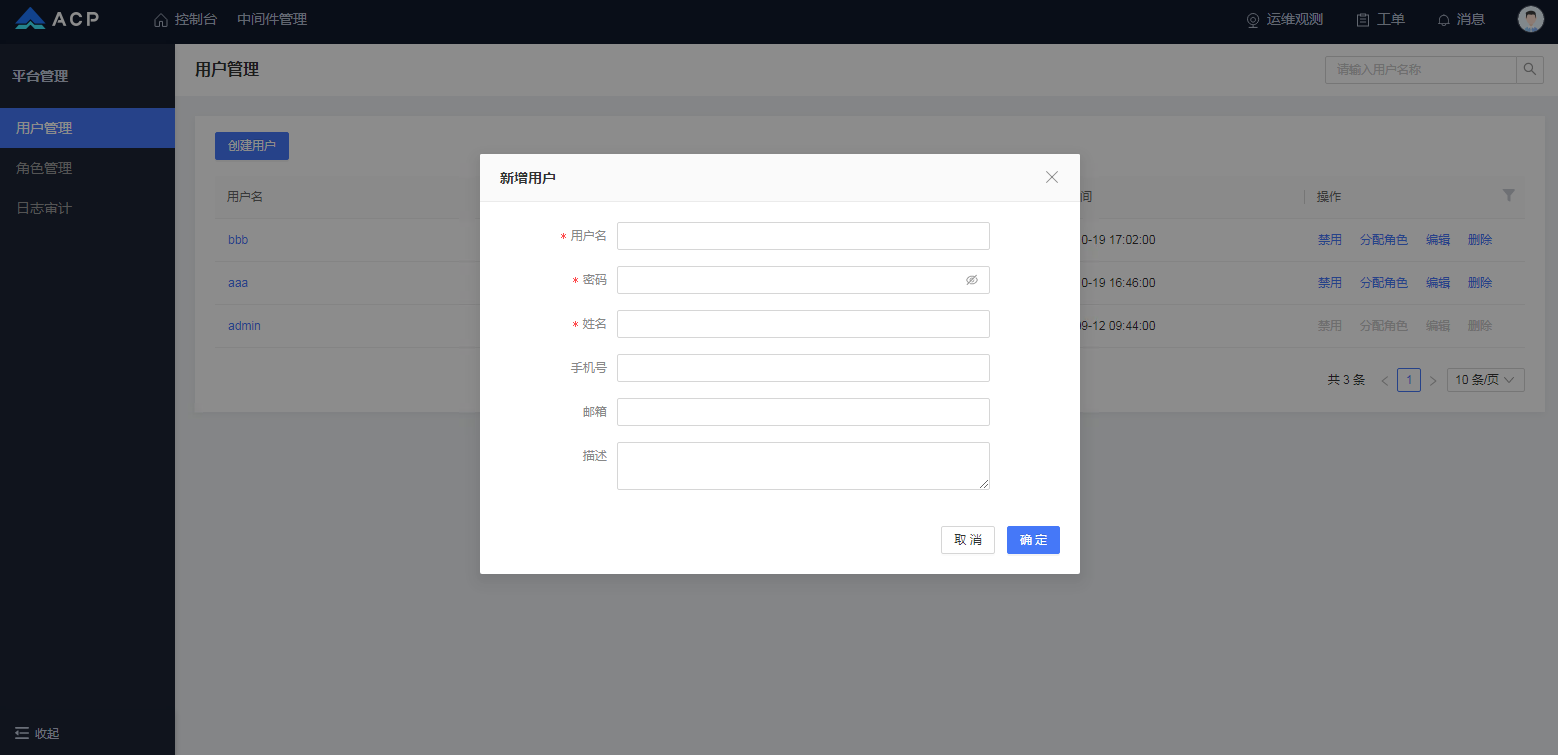This screenshot has width=1558, height=755.
Task: Open the table filter funnel icon
Action: click(1509, 196)
